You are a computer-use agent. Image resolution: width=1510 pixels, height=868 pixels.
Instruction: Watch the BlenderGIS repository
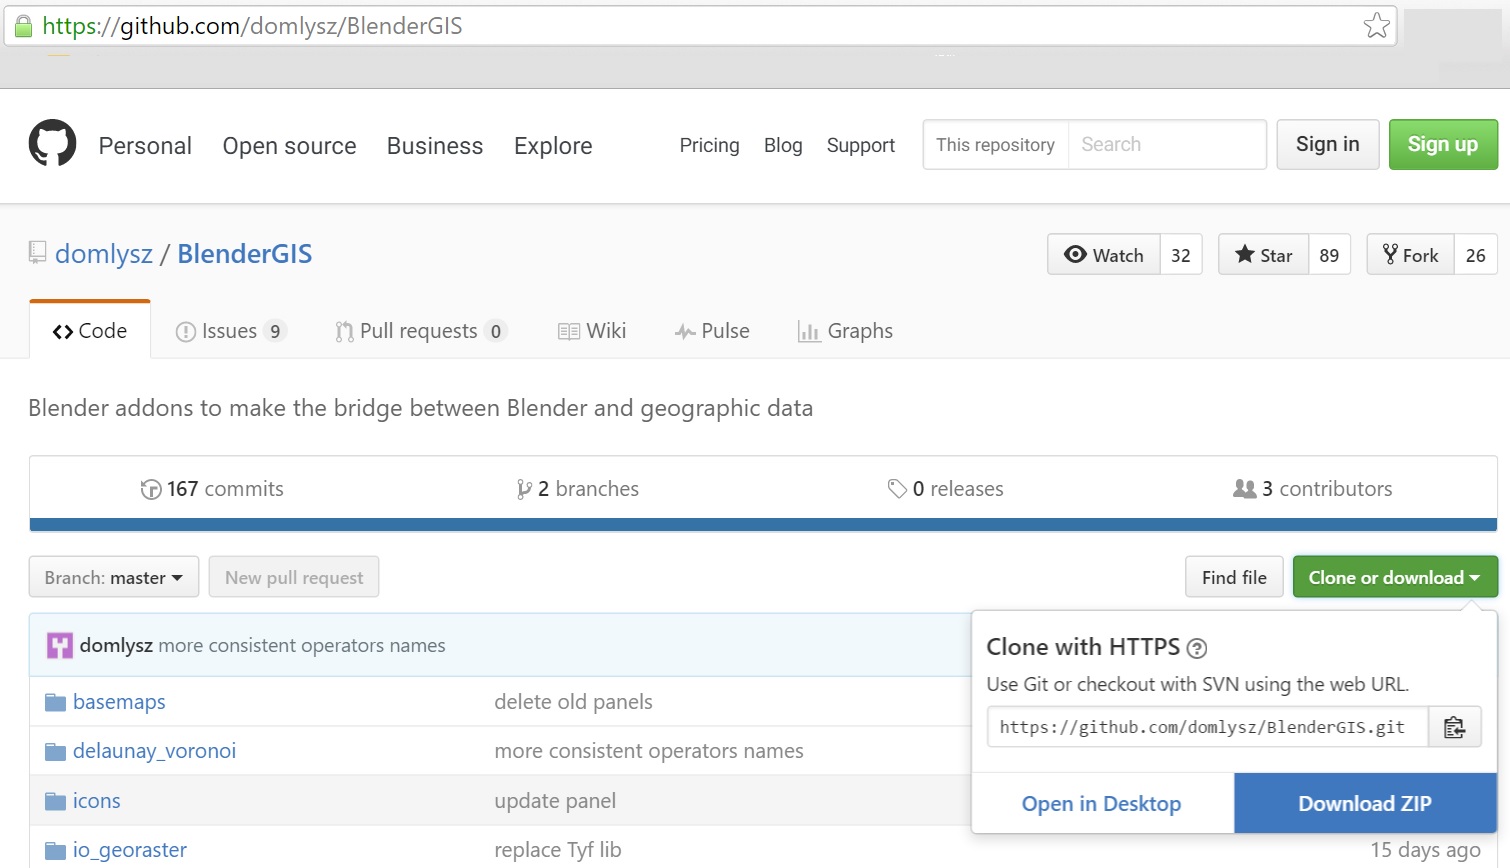click(x=1103, y=255)
